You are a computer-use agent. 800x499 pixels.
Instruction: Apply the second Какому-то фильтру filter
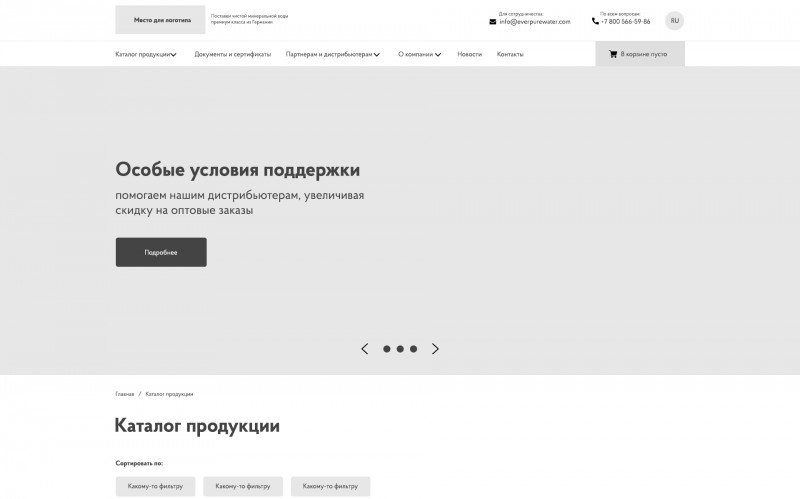pos(243,486)
